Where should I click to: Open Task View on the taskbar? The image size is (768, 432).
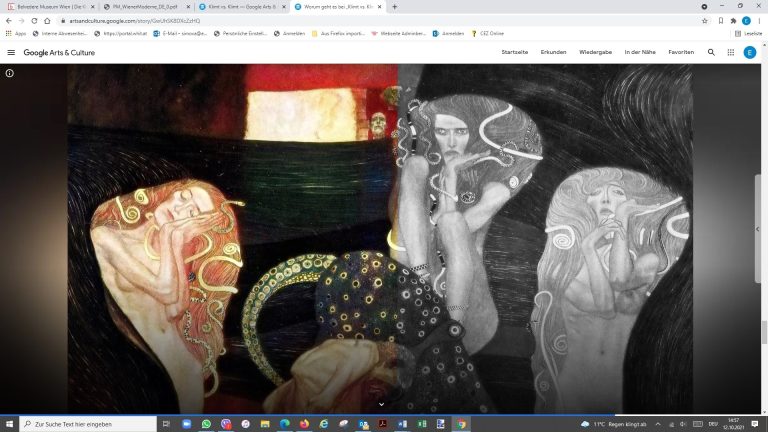point(166,424)
